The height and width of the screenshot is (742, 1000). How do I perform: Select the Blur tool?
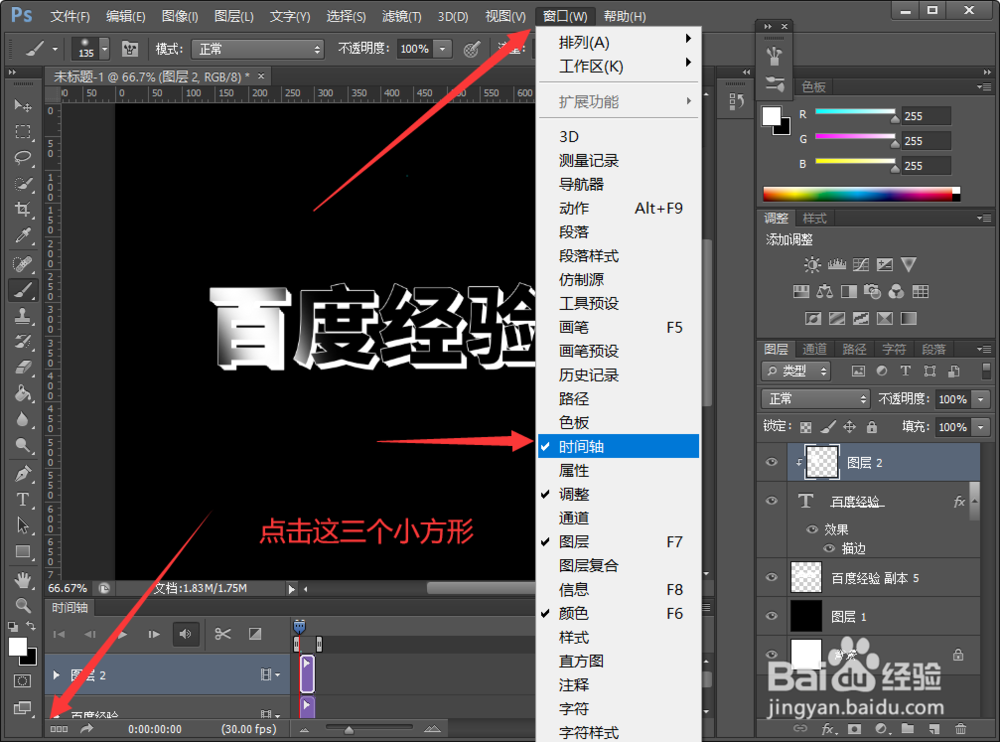pyautogui.click(x=23, y=419)
